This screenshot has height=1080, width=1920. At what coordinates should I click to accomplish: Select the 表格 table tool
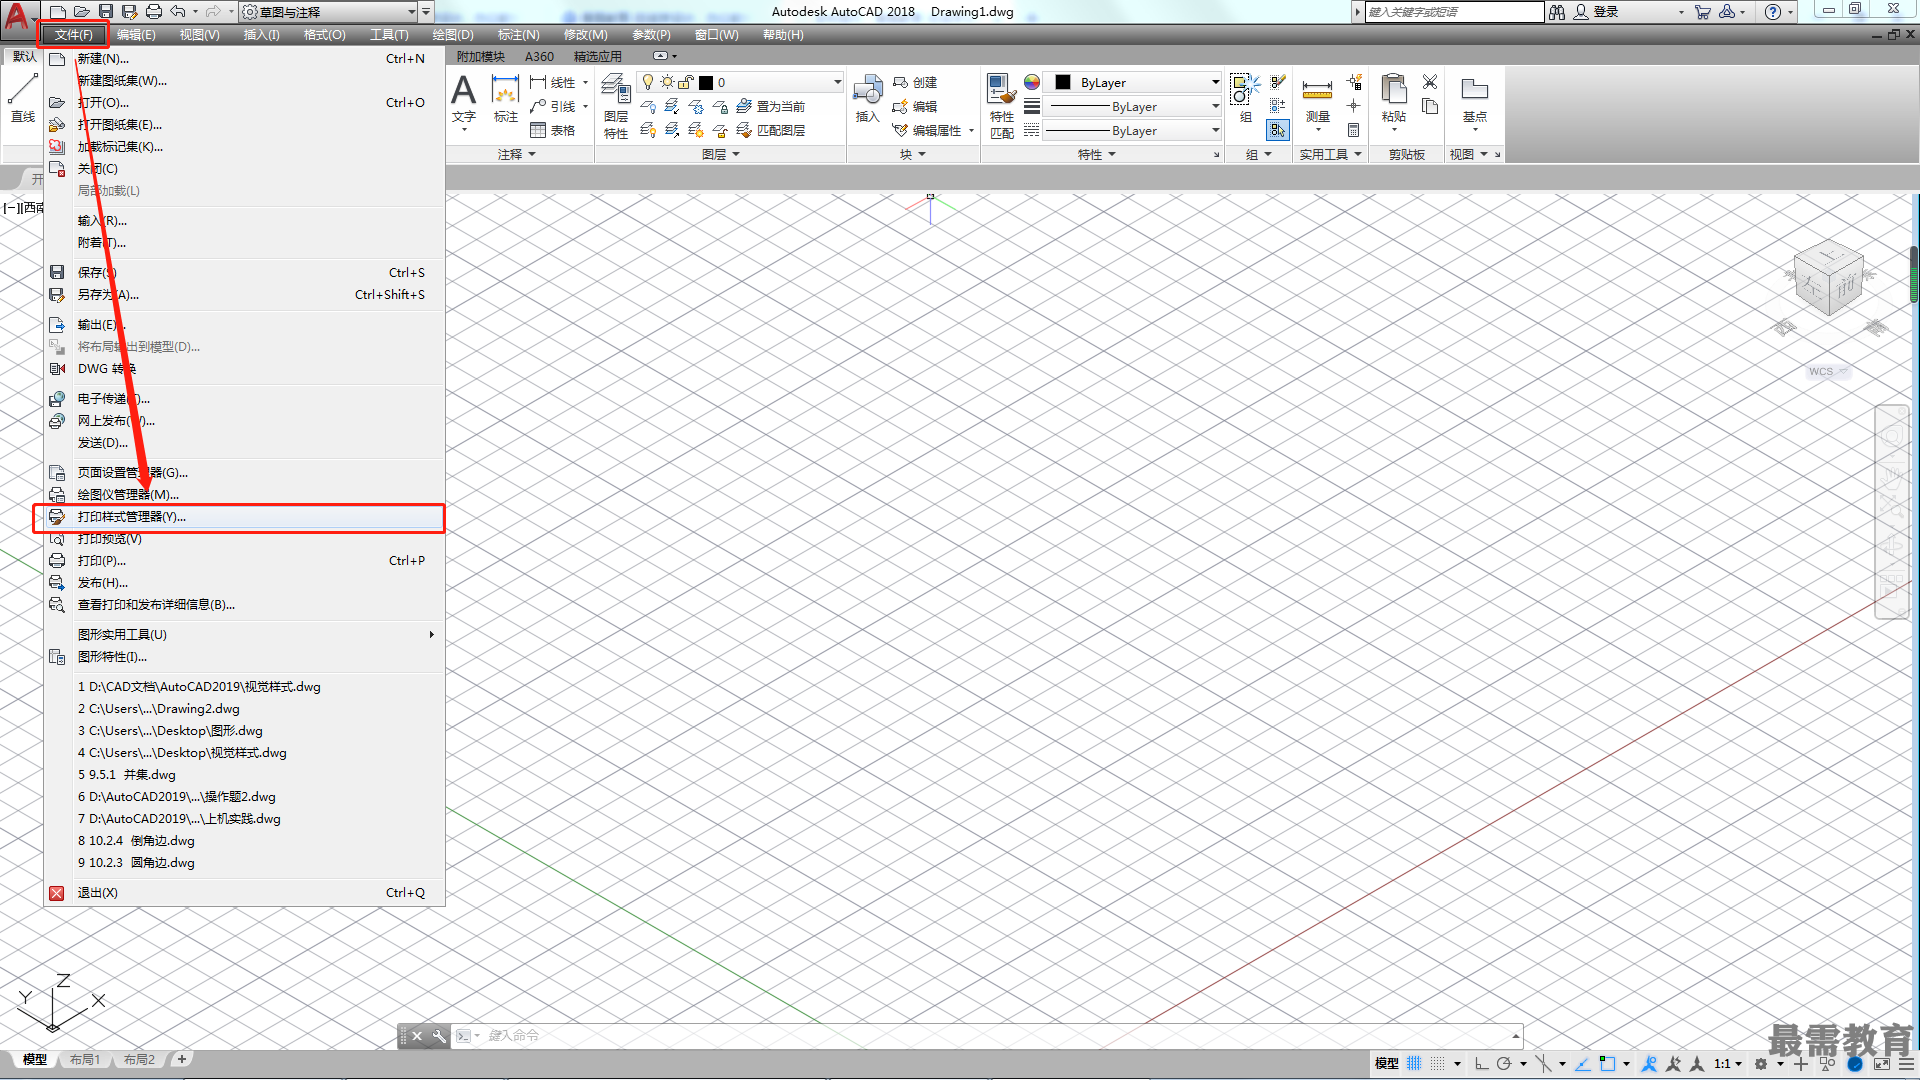coord(553,131)
